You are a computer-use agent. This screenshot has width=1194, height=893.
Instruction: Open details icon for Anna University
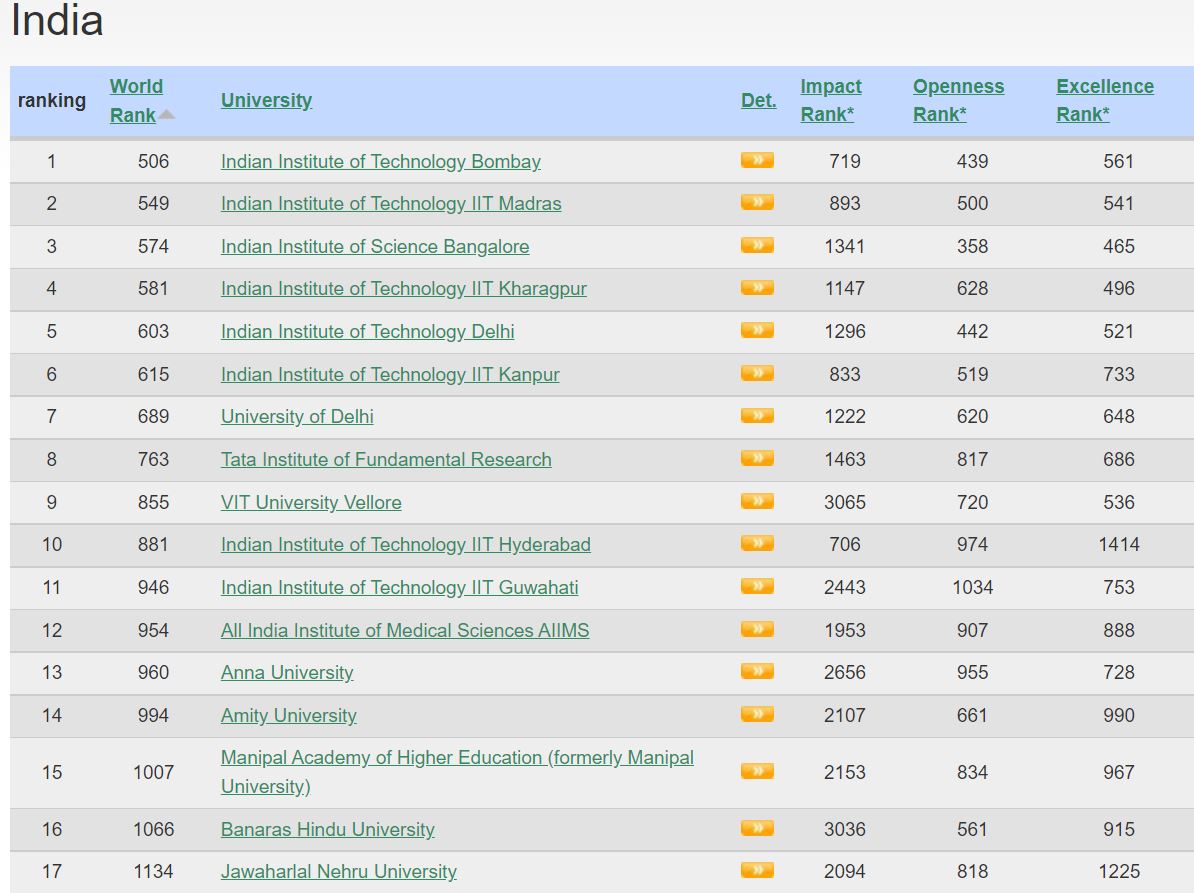[757, 671]
